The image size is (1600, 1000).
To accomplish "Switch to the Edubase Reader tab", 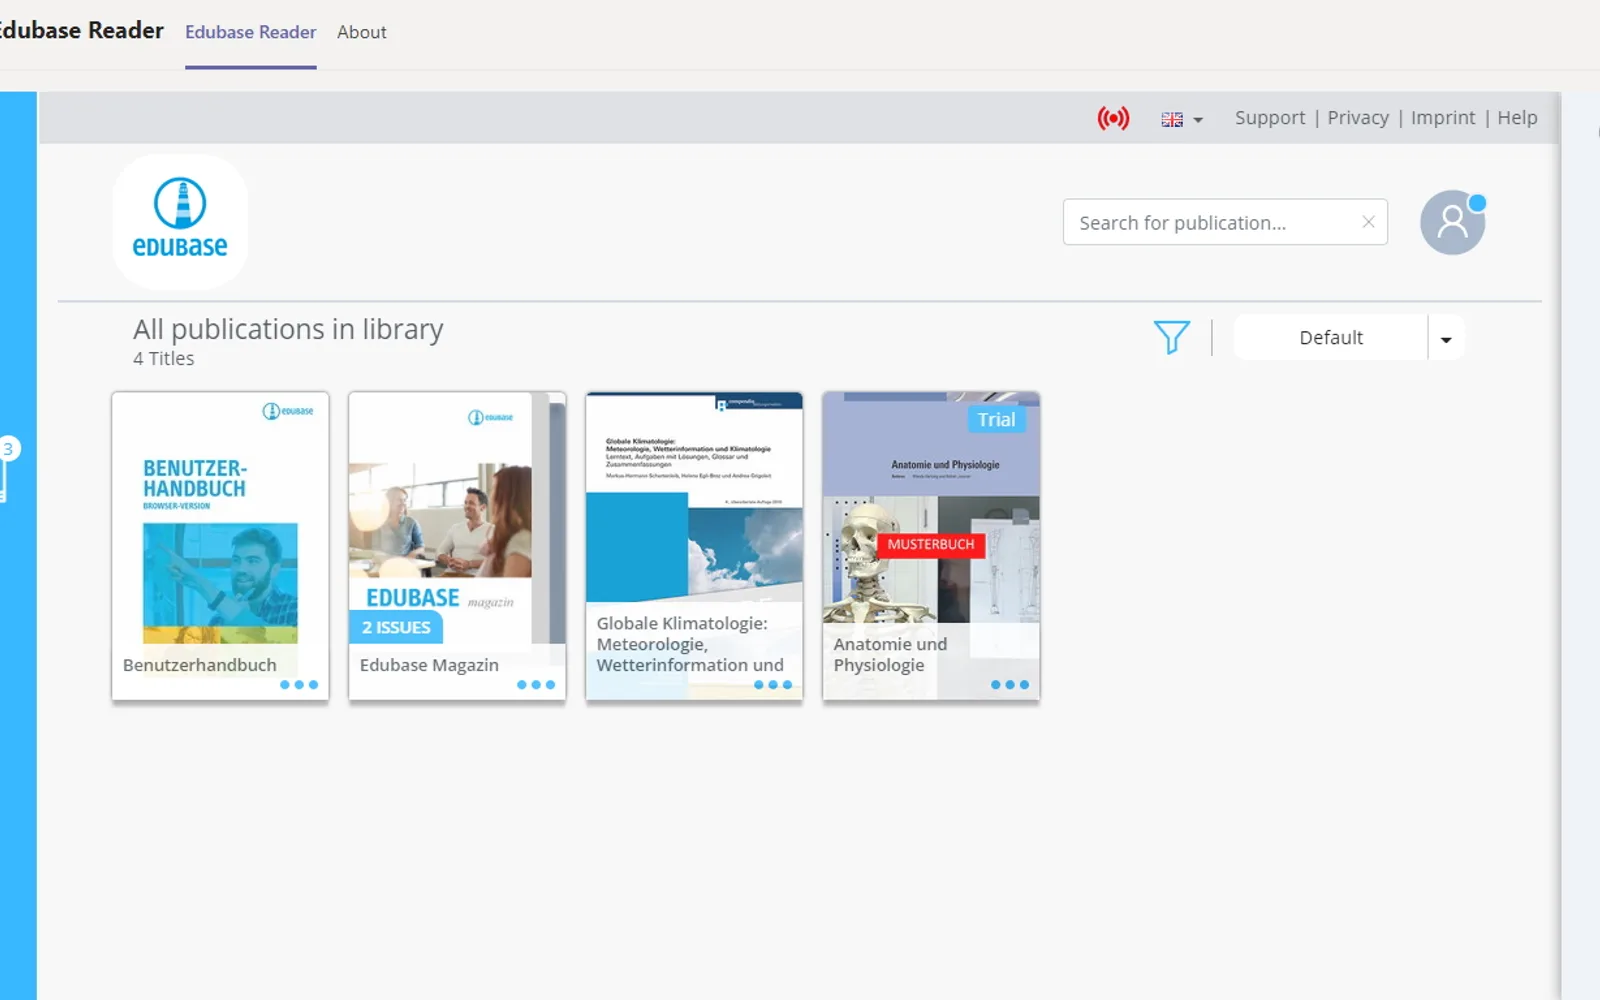I will 250,32.
